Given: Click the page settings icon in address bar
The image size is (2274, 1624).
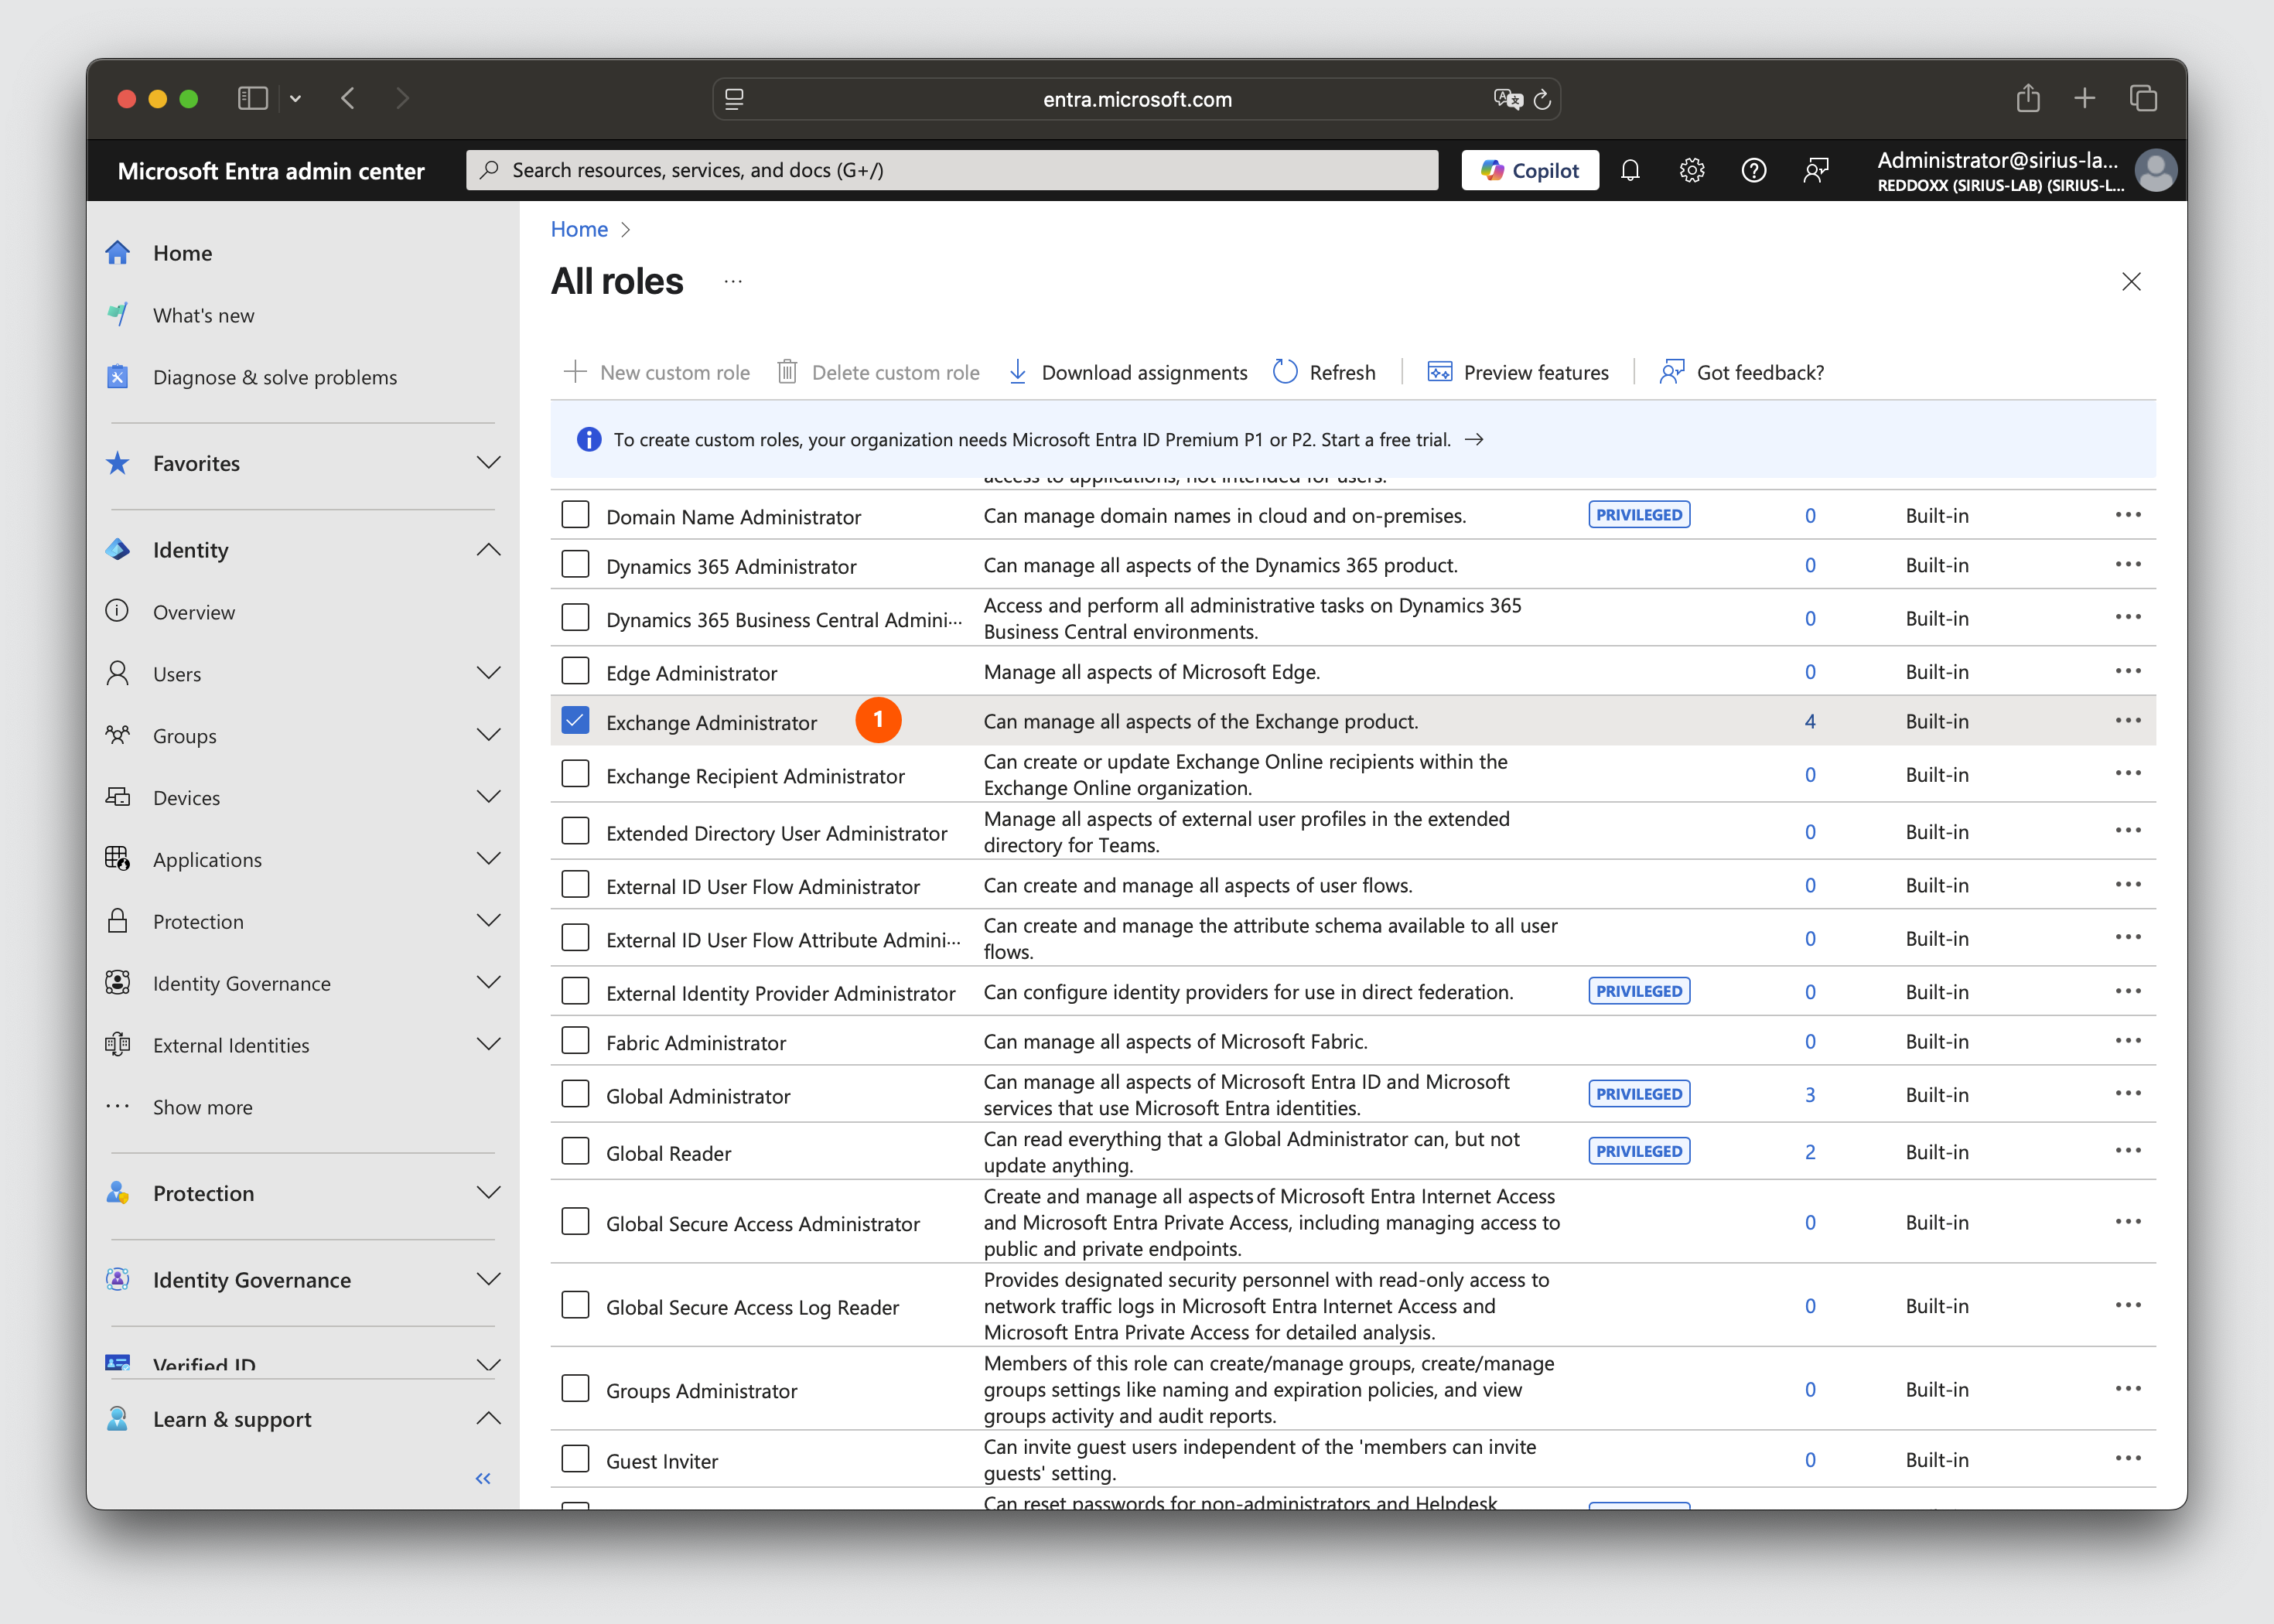Looking at the screenshot, I should (x=734, y=99).
